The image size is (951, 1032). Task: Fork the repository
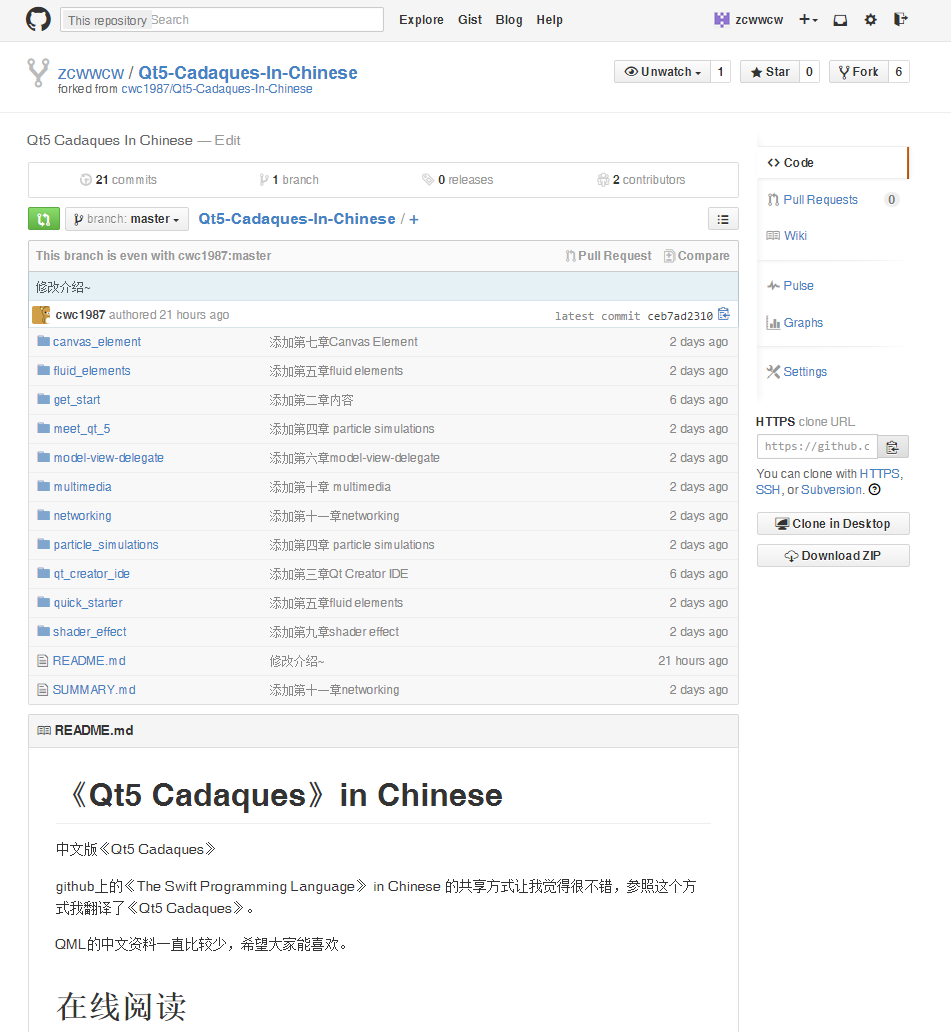pos(859,72)
